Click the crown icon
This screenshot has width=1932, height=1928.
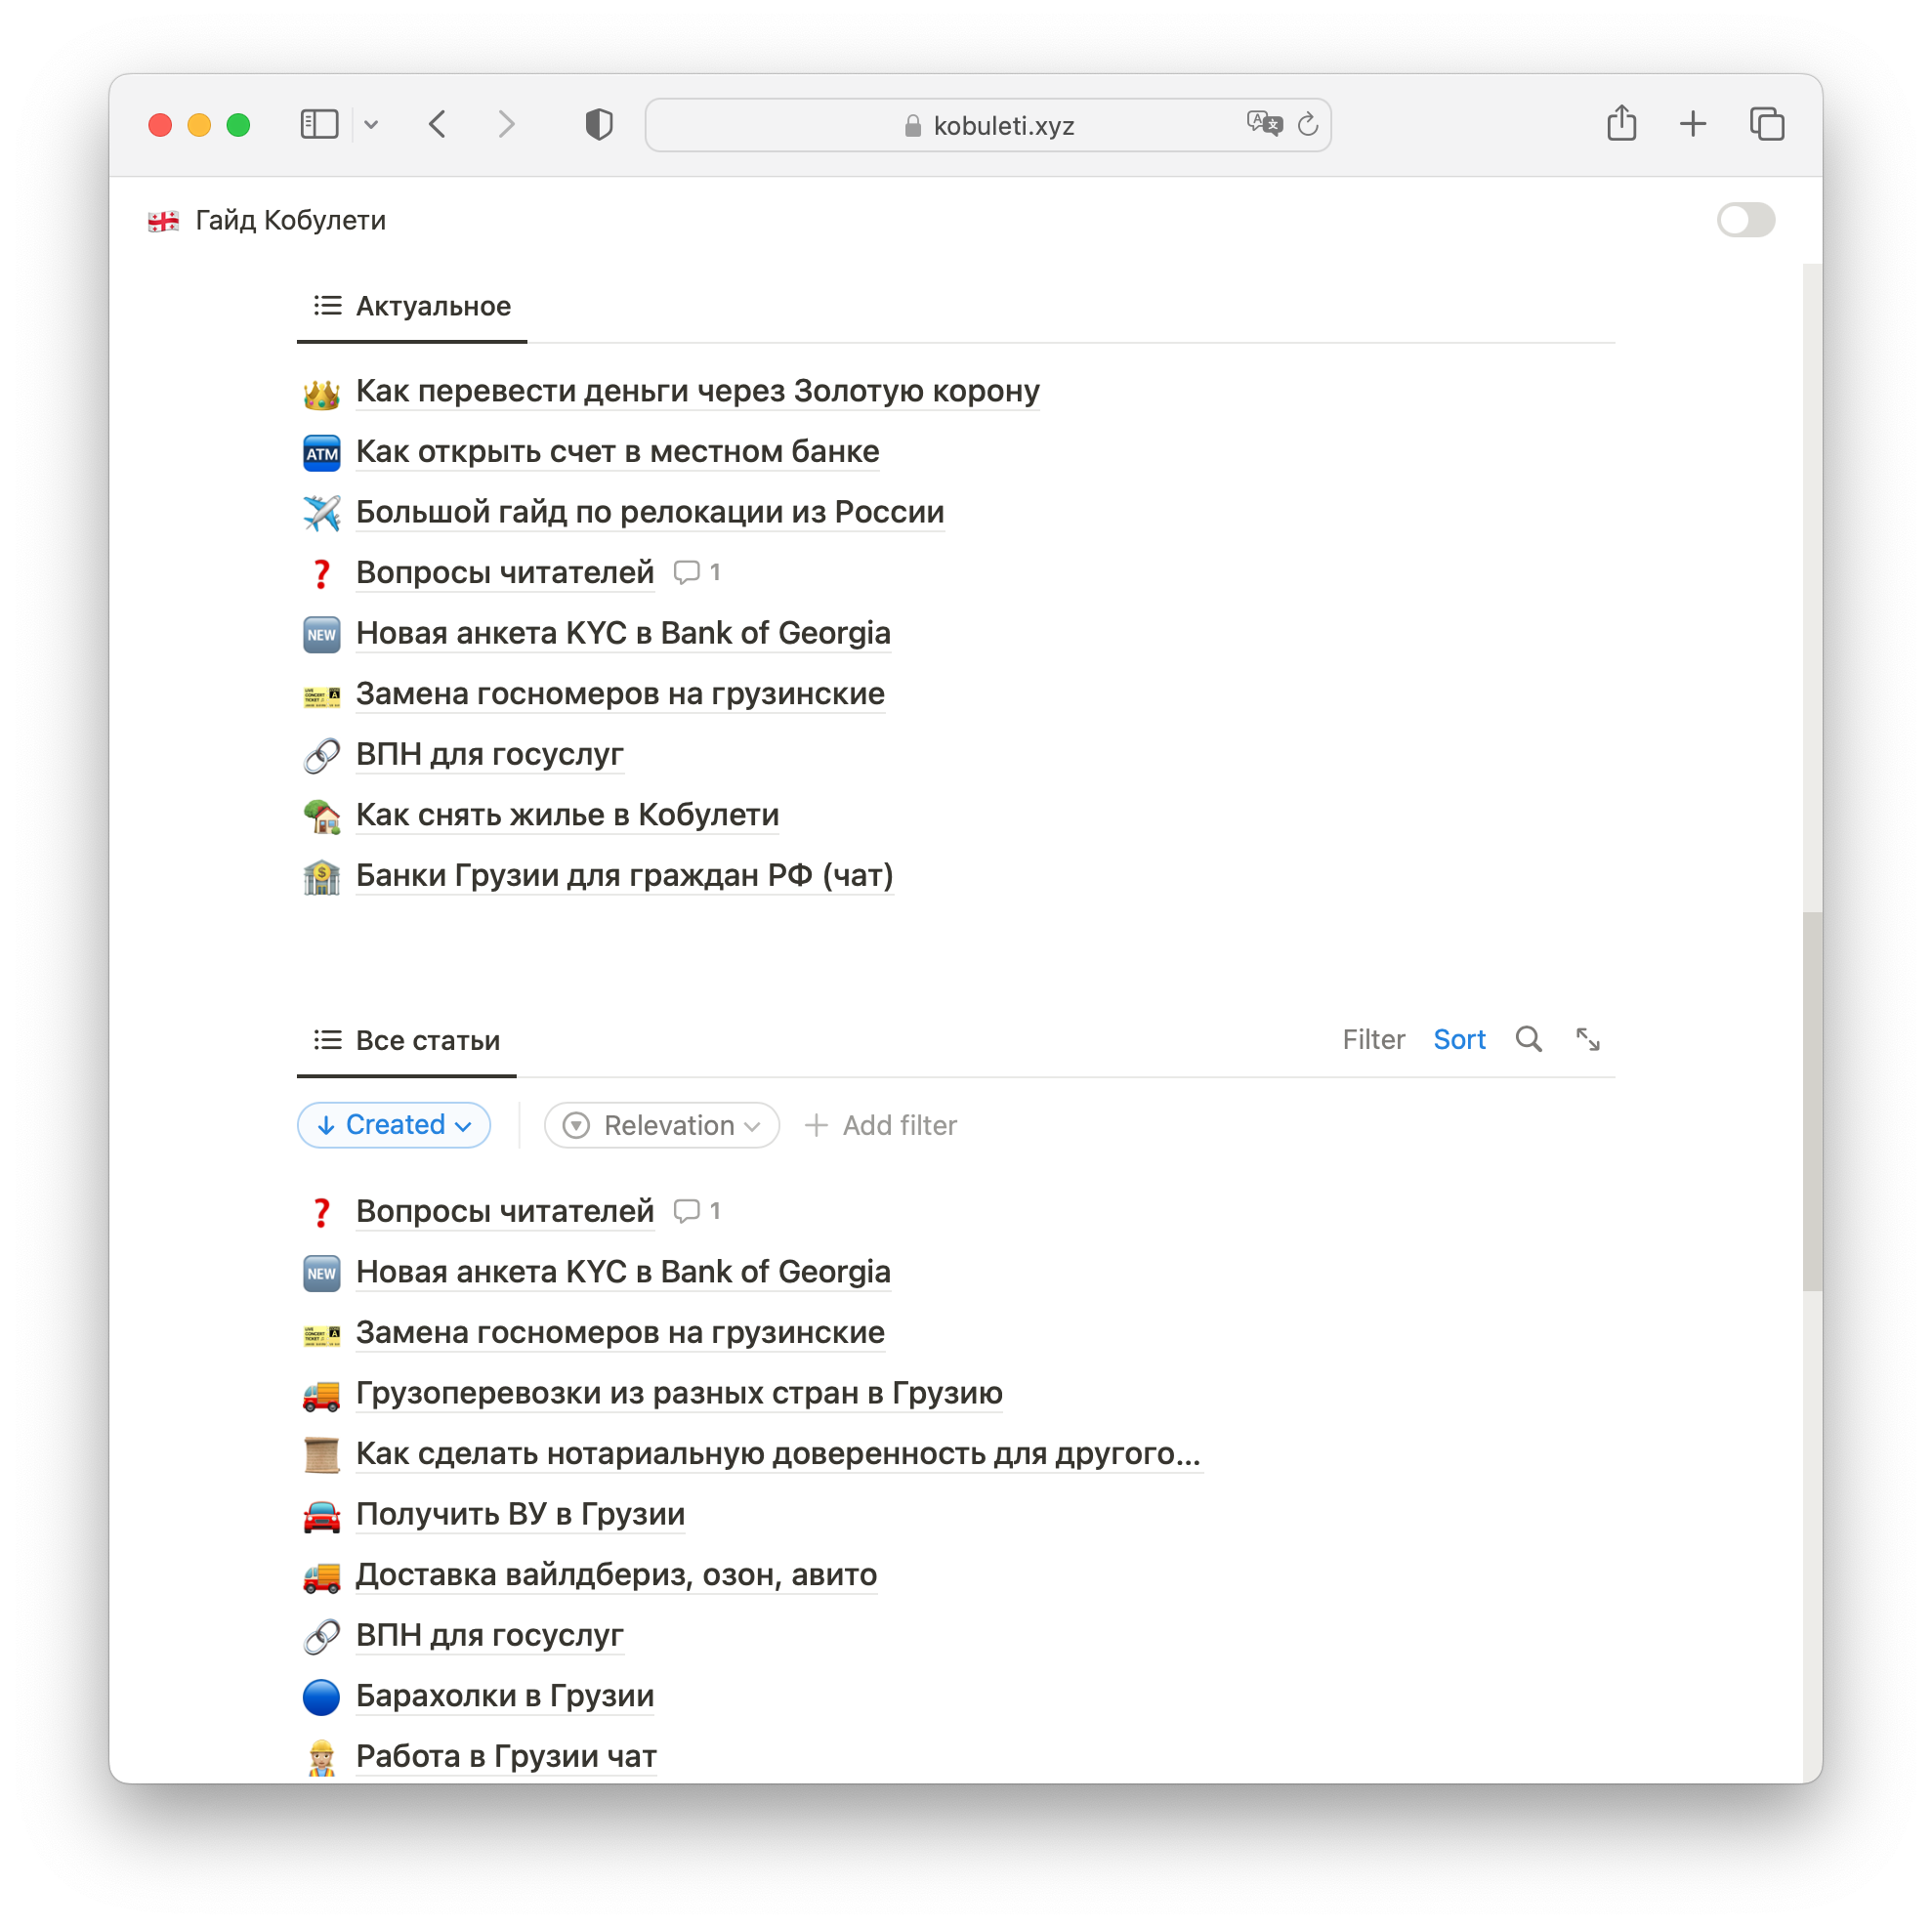321,393
